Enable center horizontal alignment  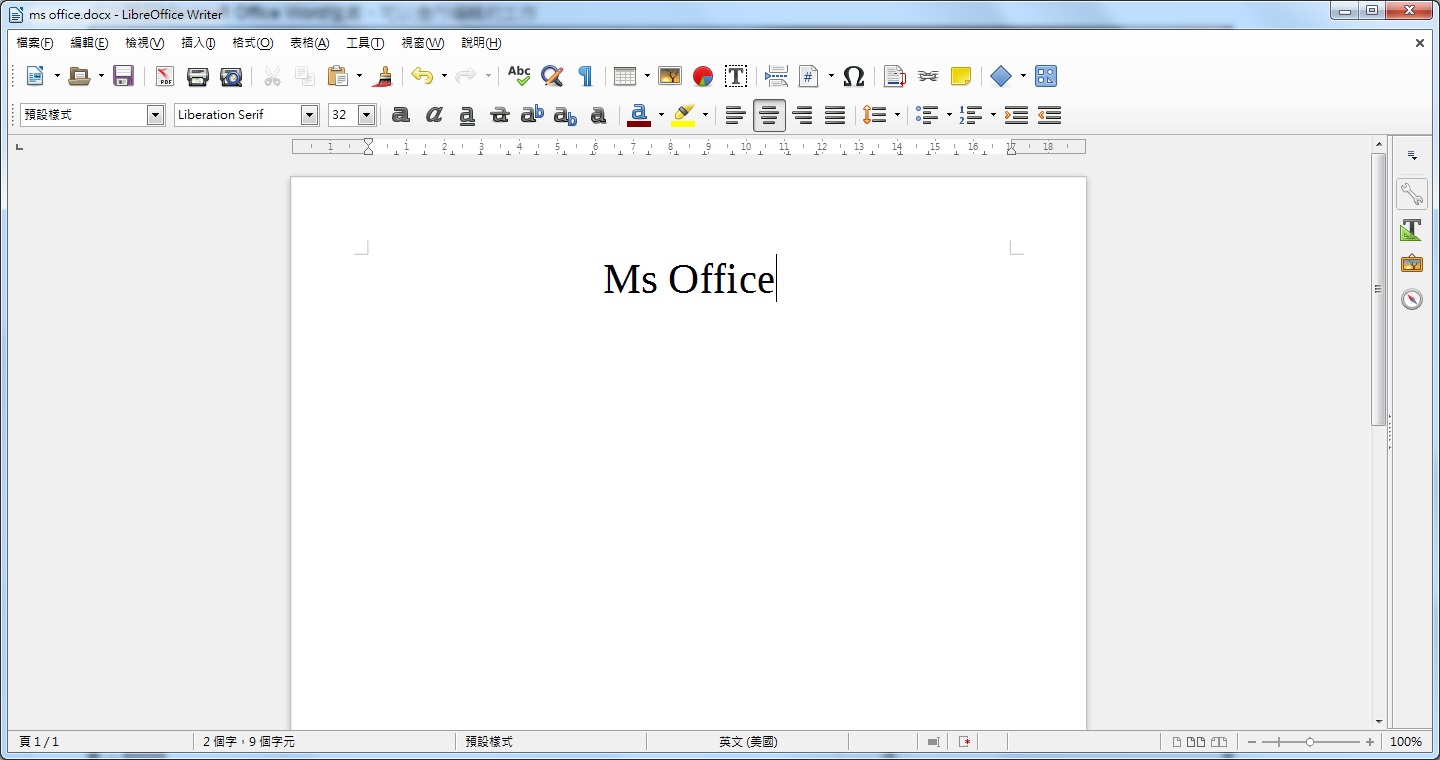[769, 115]
